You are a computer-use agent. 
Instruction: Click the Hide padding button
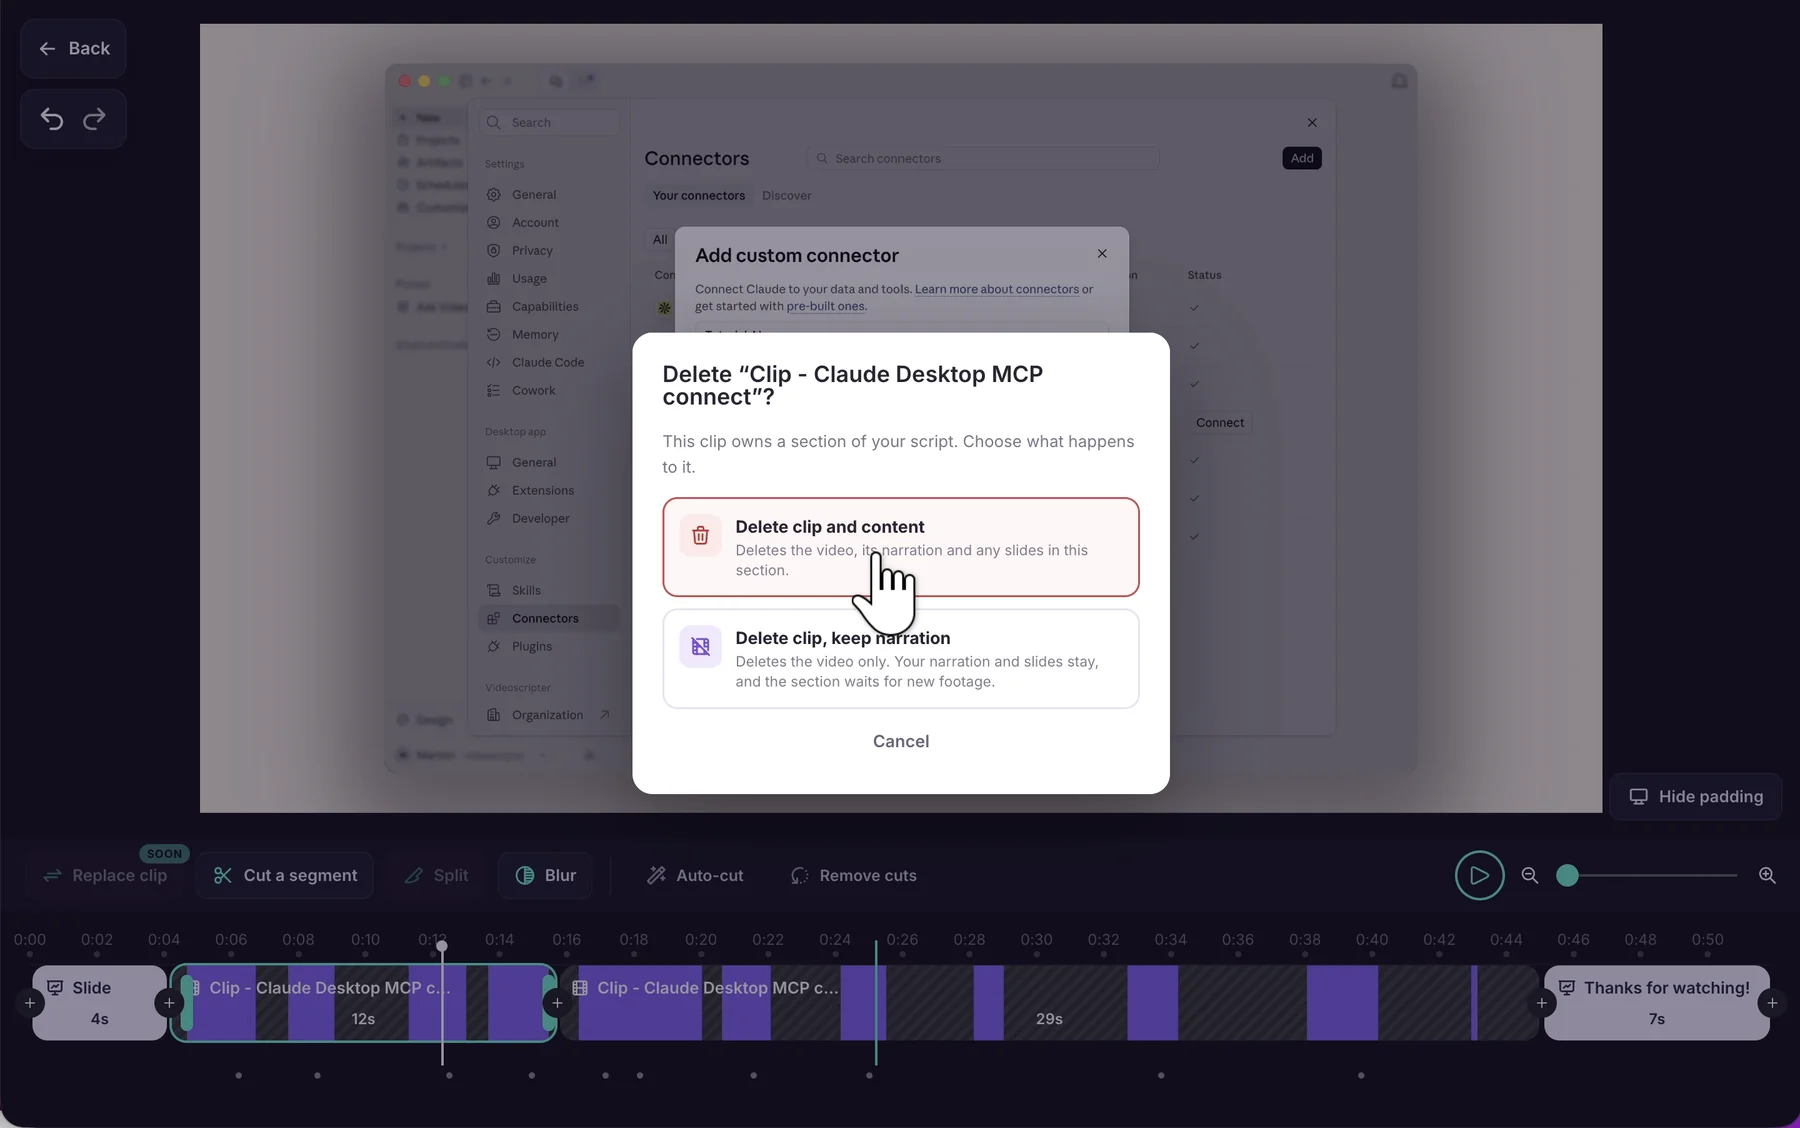(x=1695, y=796)
